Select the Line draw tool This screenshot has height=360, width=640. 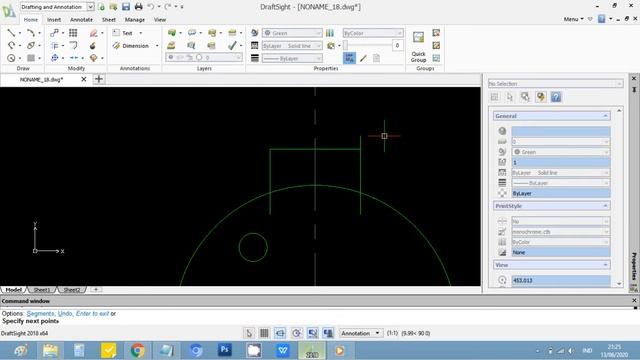coord(11,33)
